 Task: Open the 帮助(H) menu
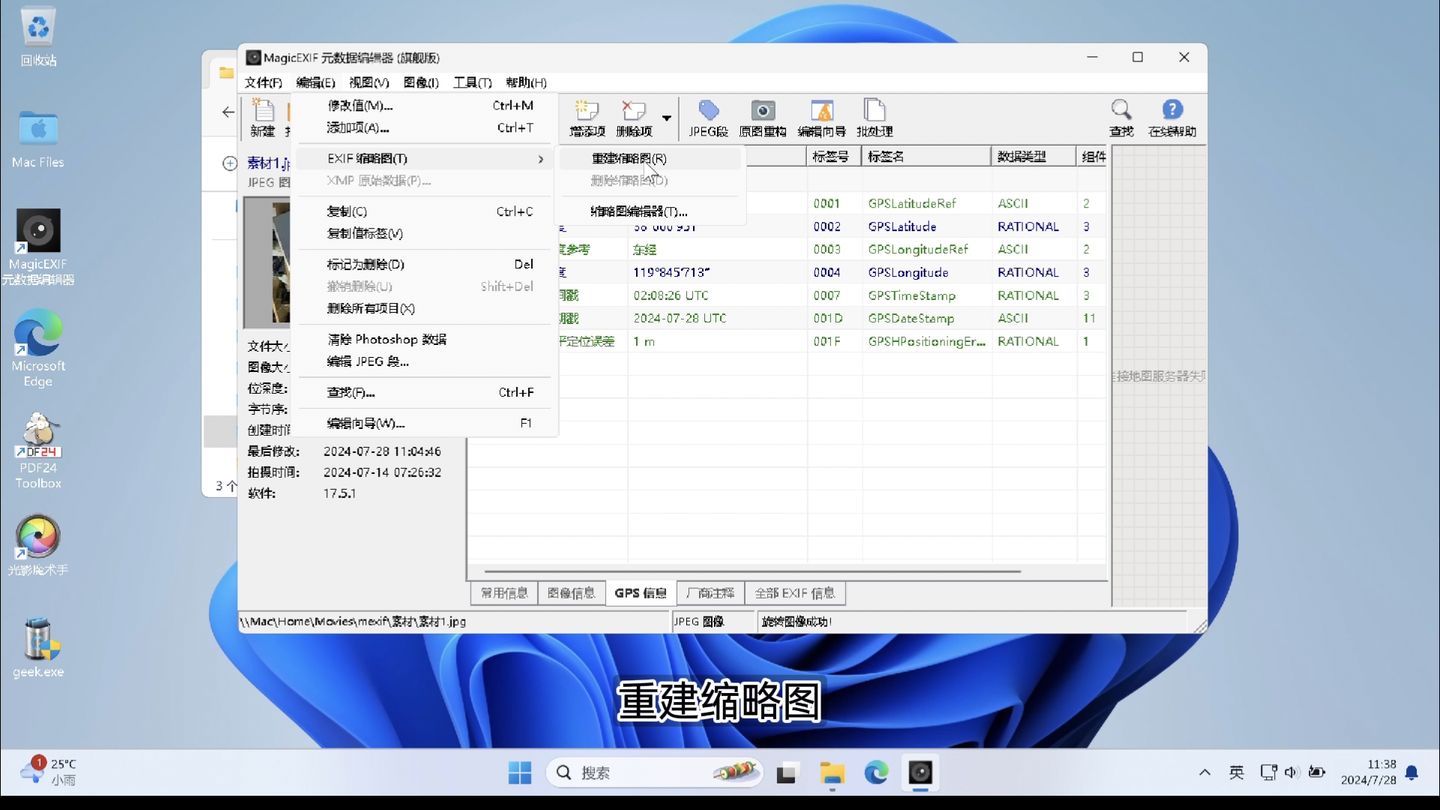pyautogui.click(x=526, y=83)
